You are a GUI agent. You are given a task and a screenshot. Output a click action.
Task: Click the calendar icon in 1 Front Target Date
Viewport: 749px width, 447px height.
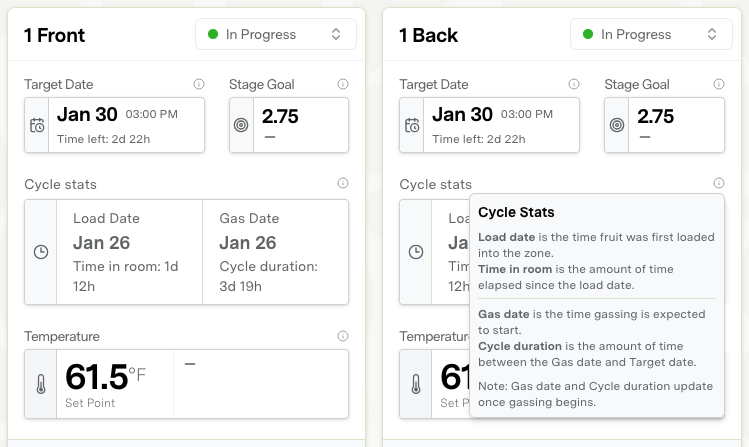37,125
